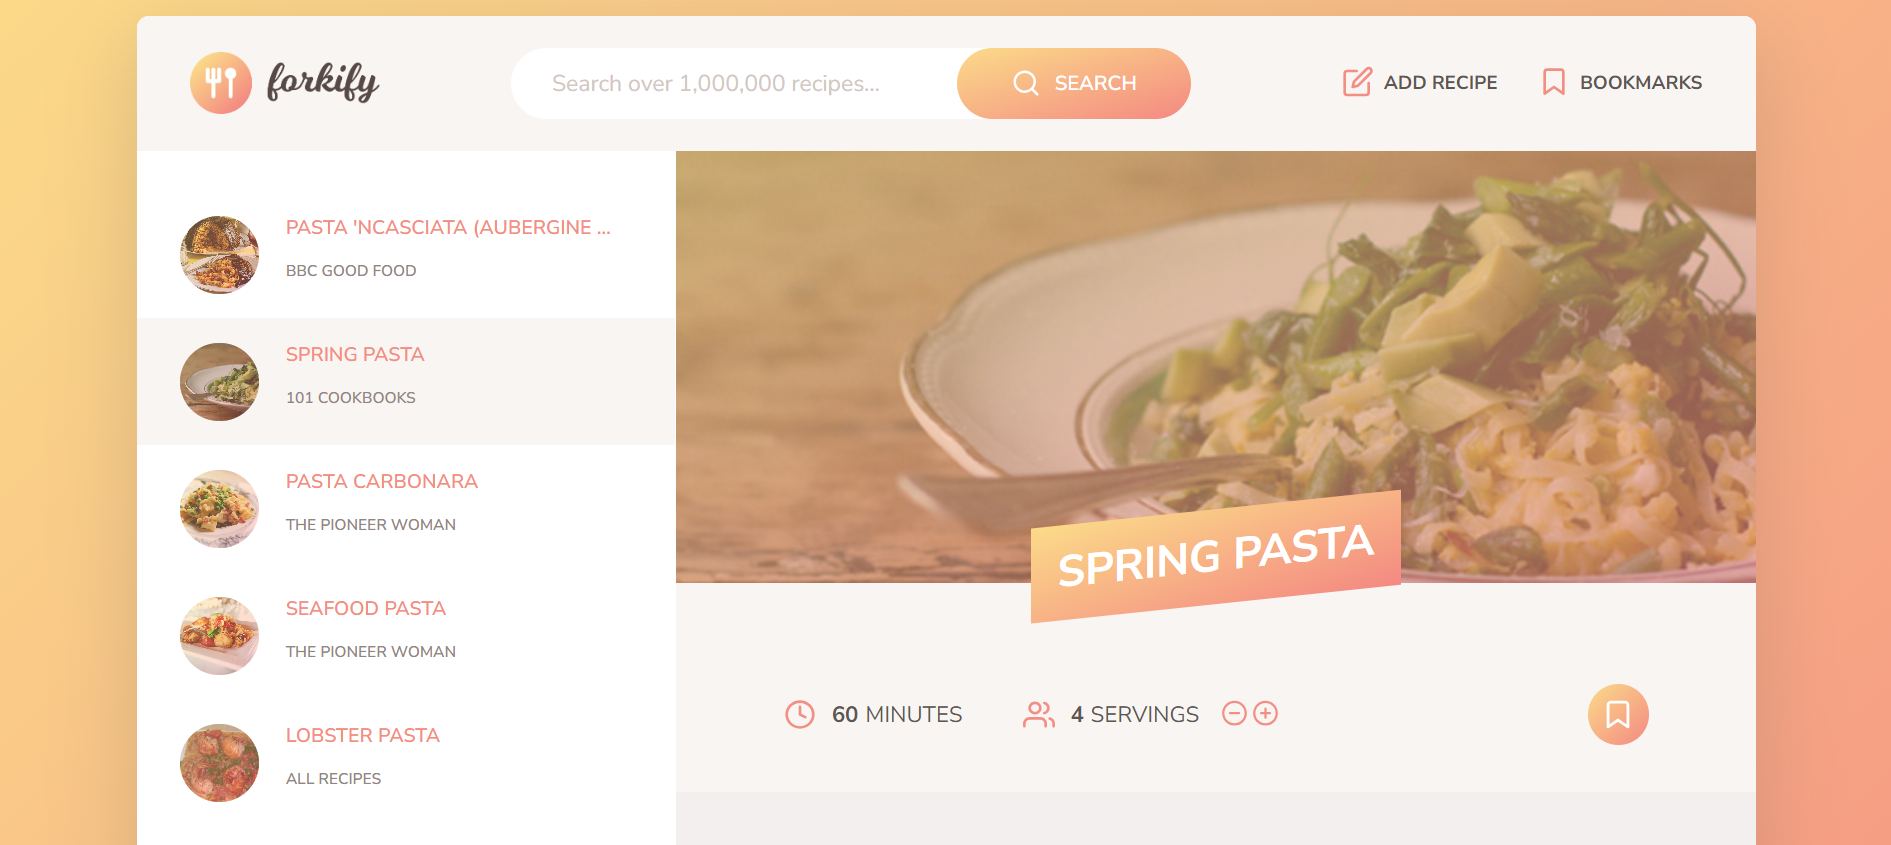
Task: Click the clock icon beside 60 minutes
Action: click(800, 714)
